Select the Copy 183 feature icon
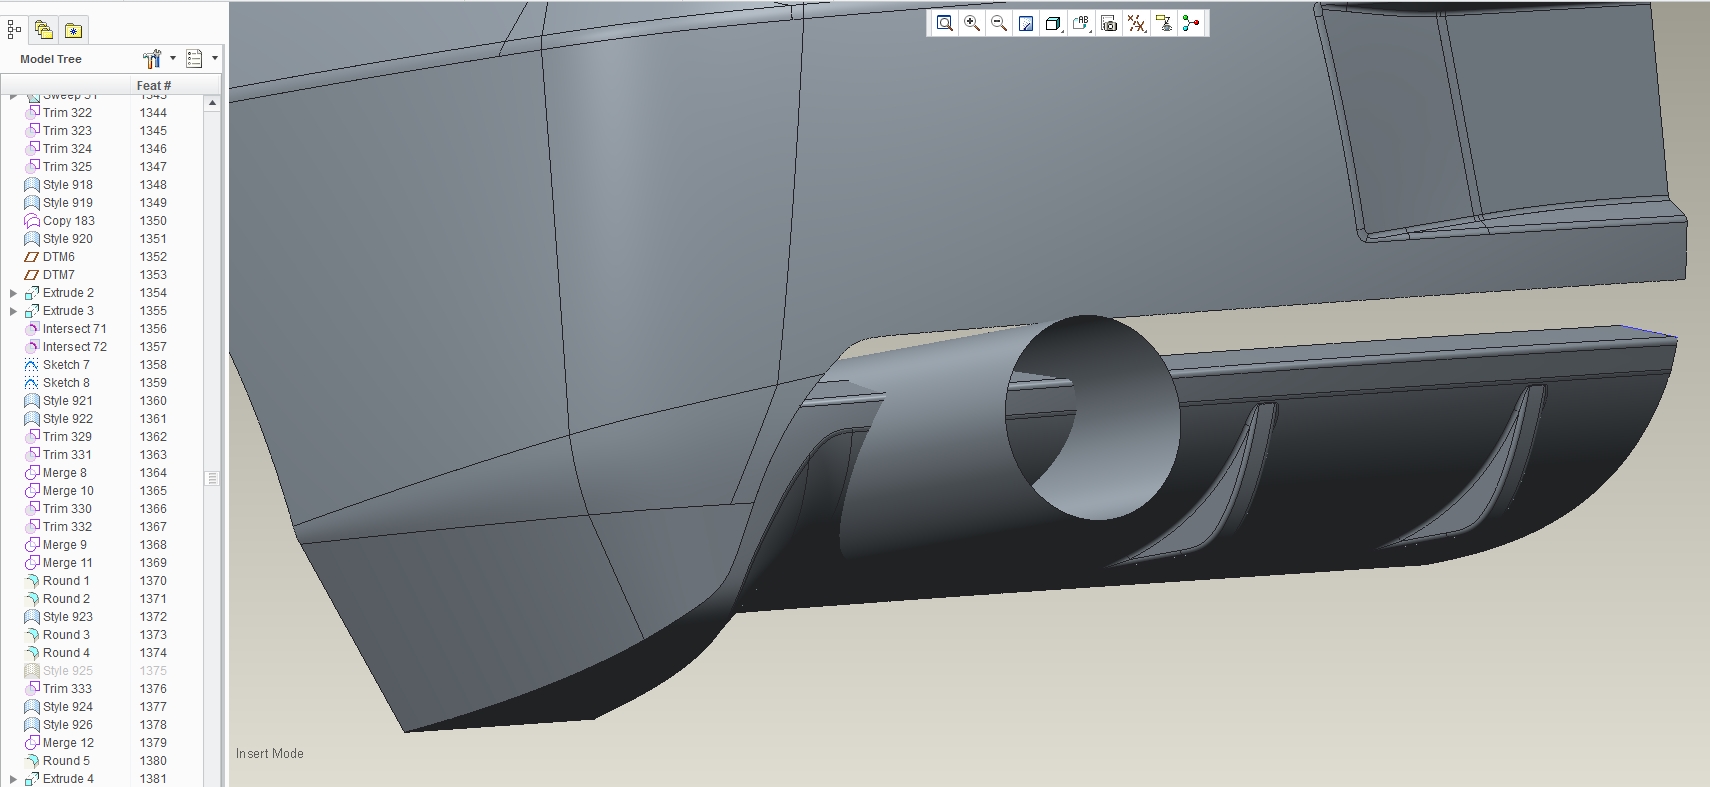Image resolution: width=1710 pixels, height=787 pixels. pos(32,221)
